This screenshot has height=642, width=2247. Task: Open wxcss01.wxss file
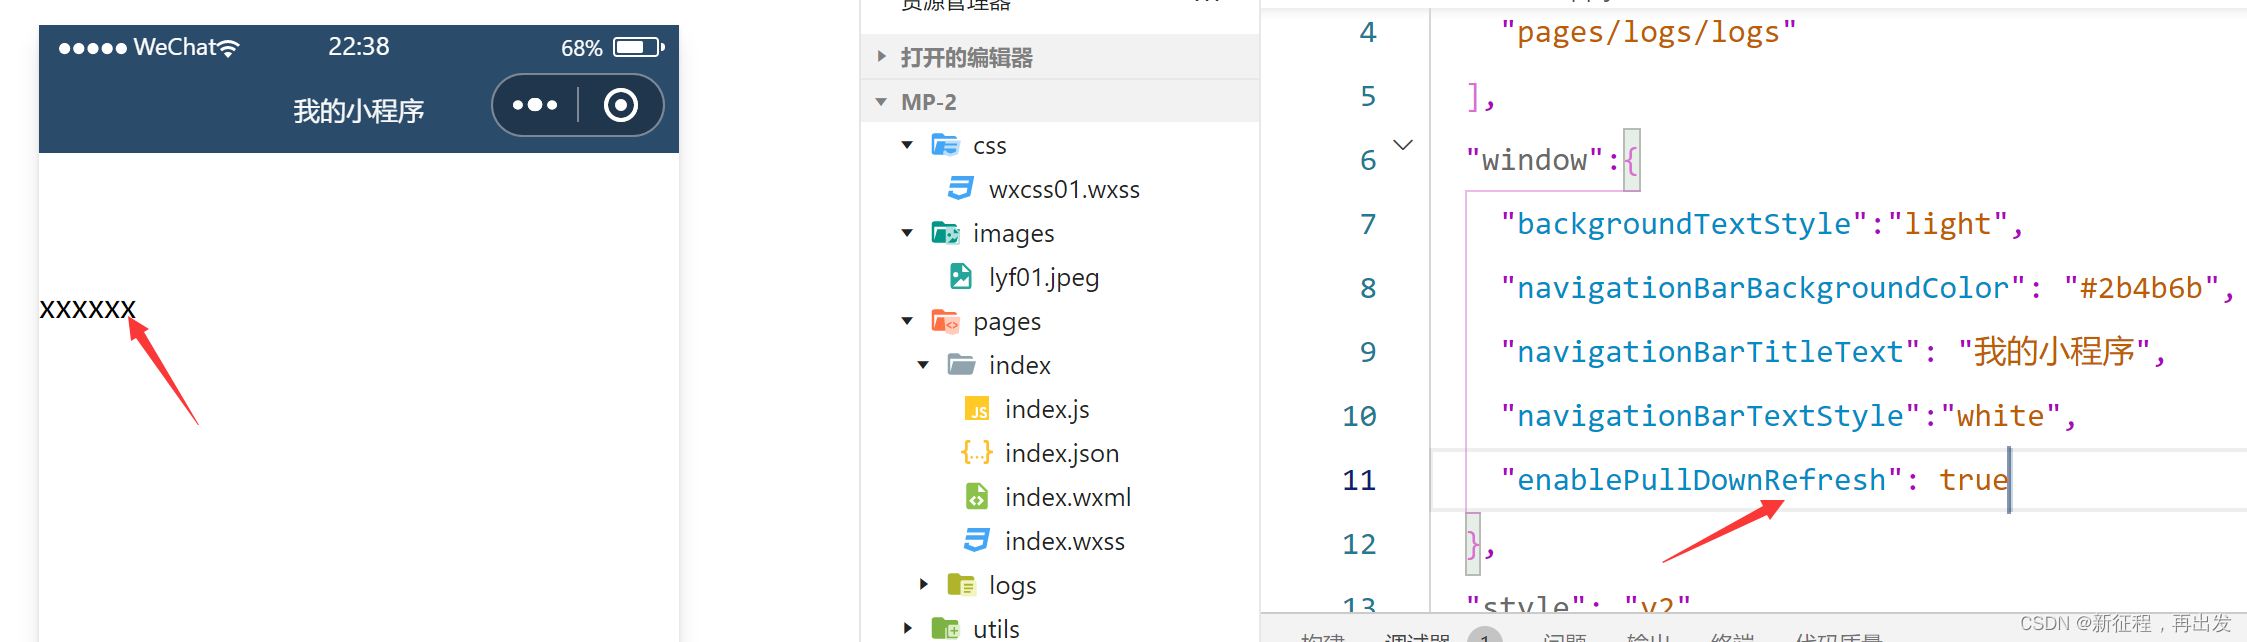(1064, 189)
